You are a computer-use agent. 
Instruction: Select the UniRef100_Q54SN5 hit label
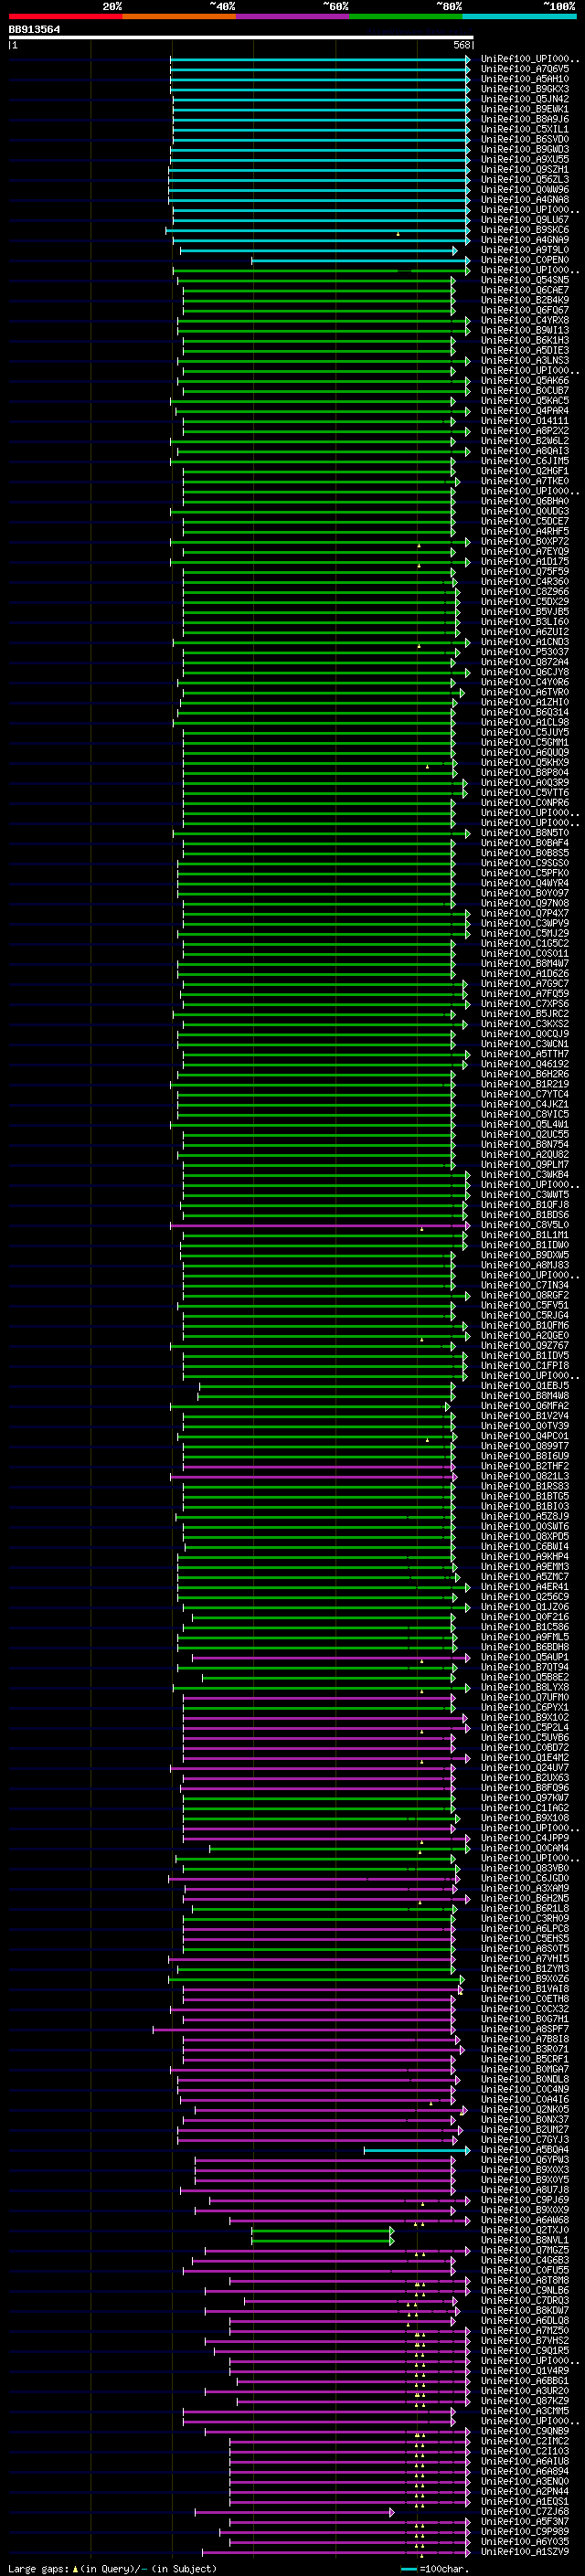(x=525, y=280)
